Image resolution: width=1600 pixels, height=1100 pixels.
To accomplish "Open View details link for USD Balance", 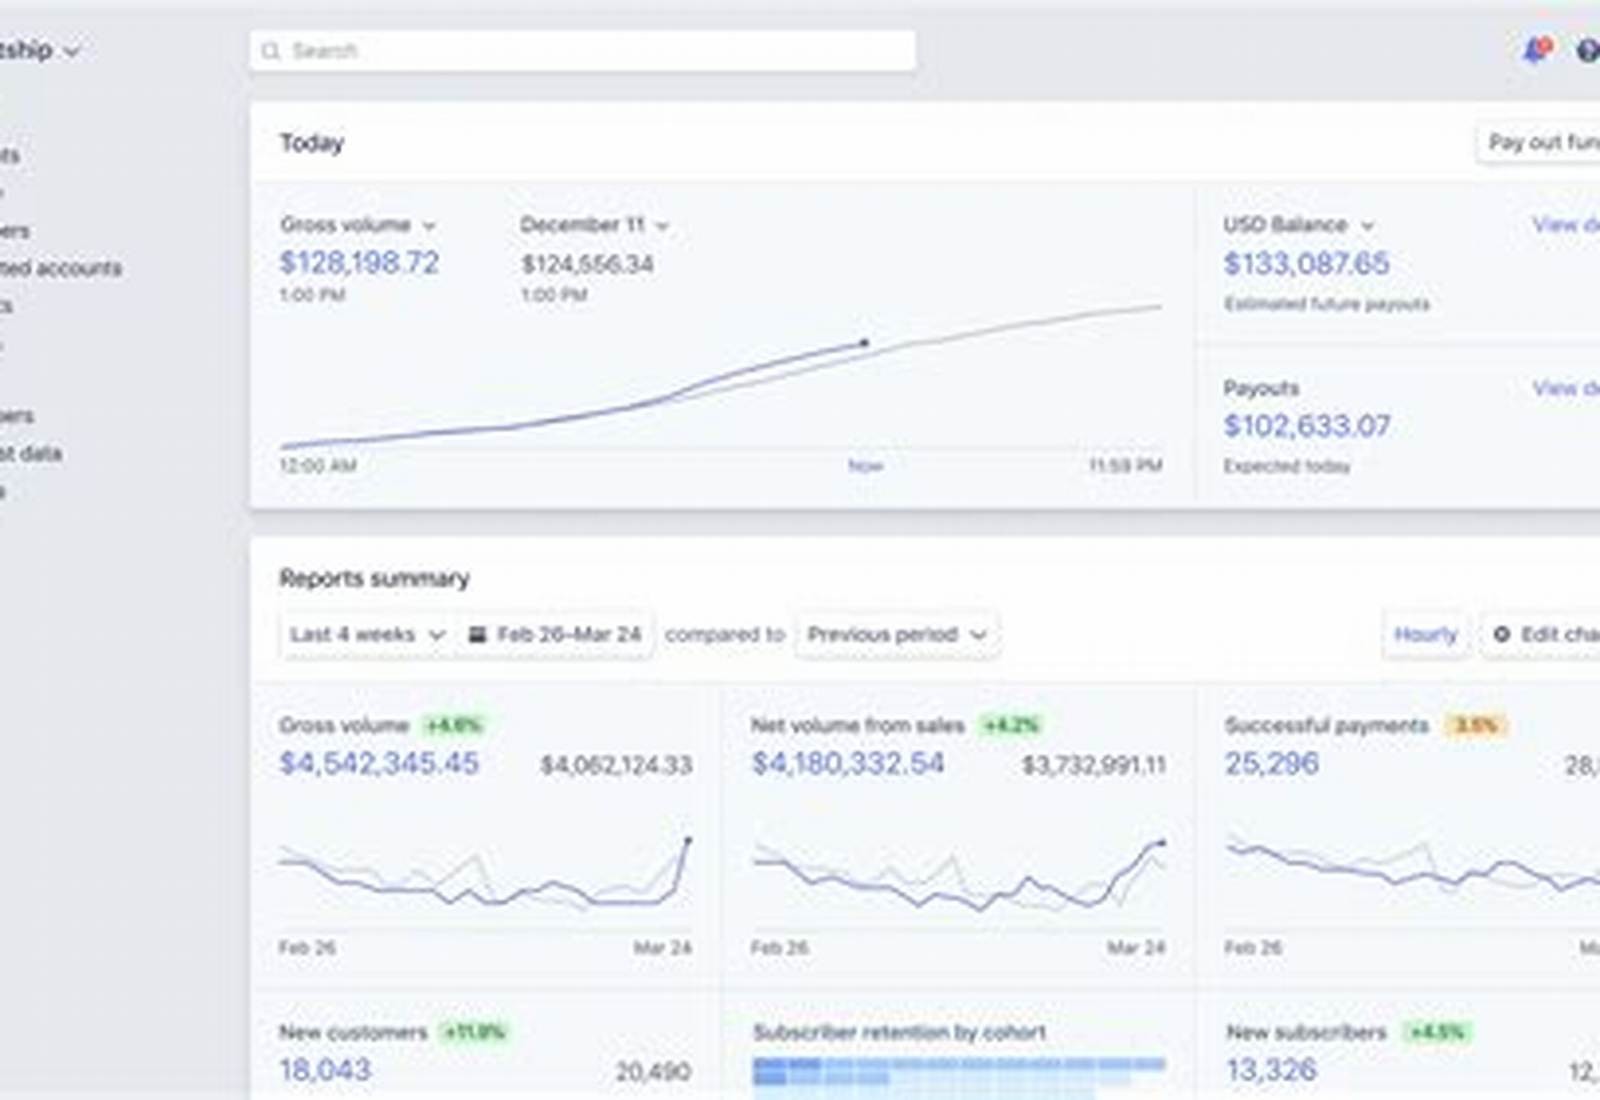I will (1566, 225).
